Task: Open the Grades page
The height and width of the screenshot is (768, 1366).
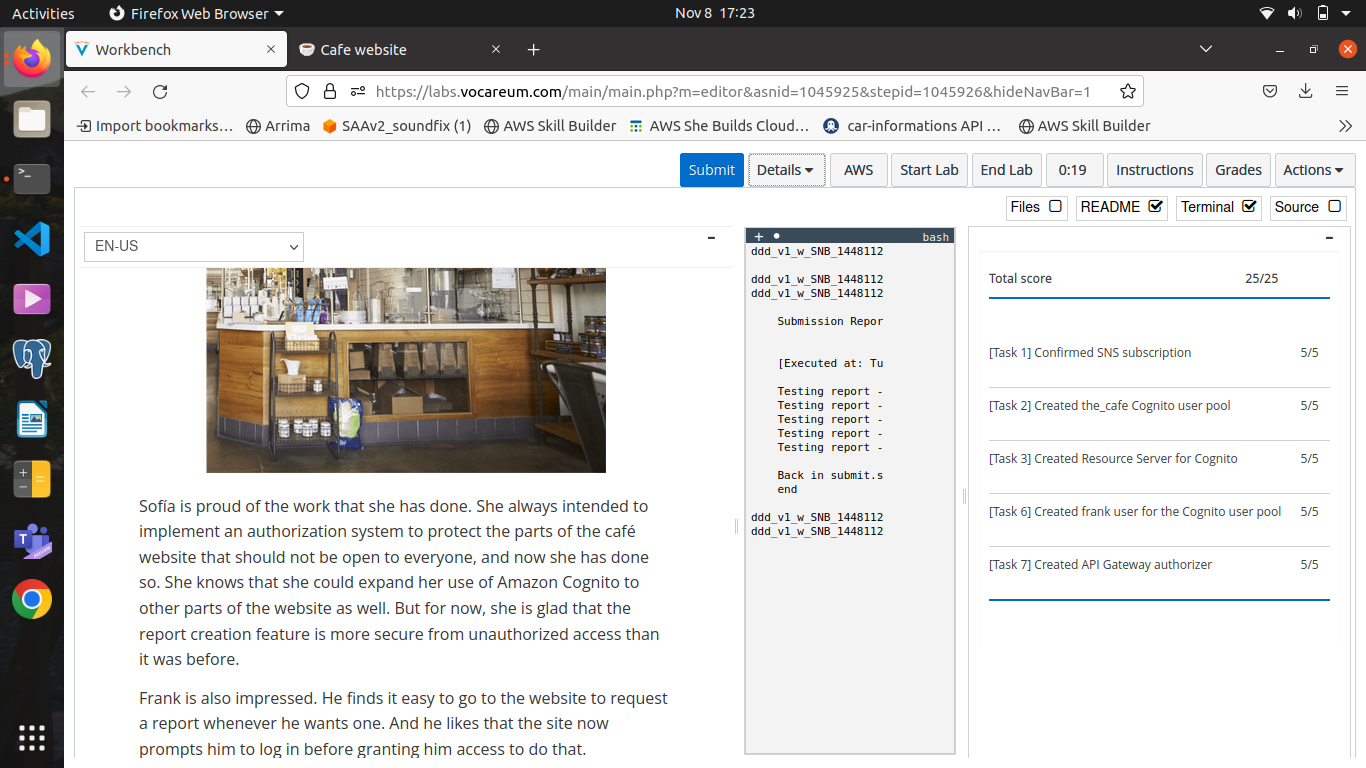Action: tap(1238, 170)
